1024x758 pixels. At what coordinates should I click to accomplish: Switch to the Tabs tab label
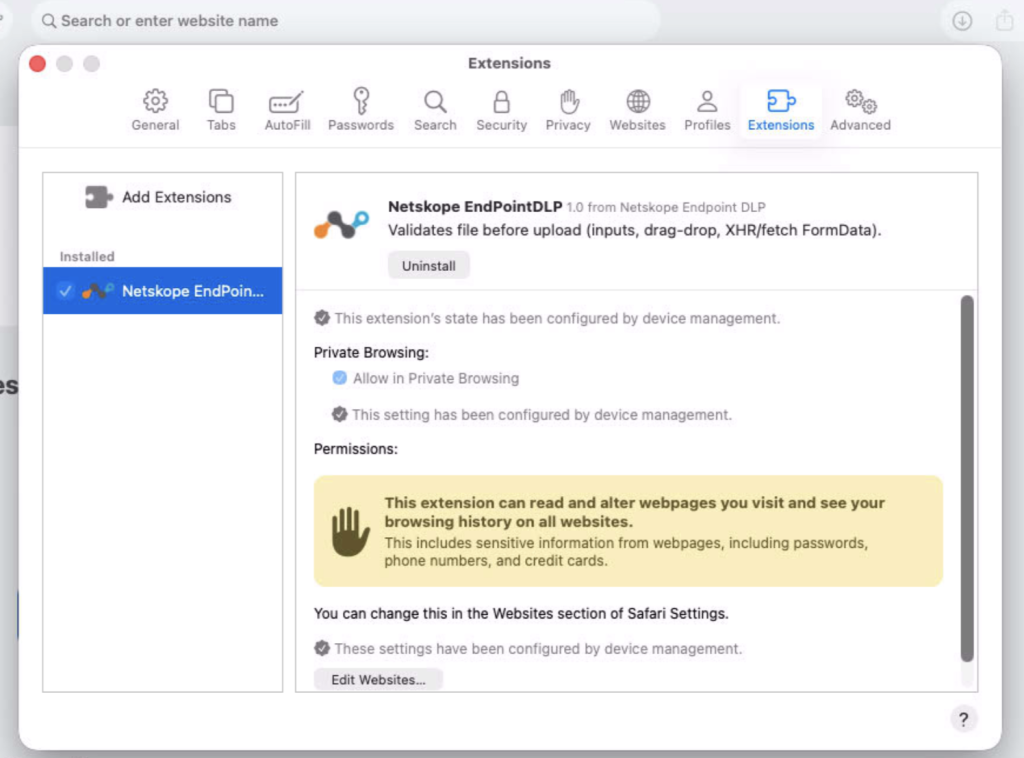tap(221, 125)
